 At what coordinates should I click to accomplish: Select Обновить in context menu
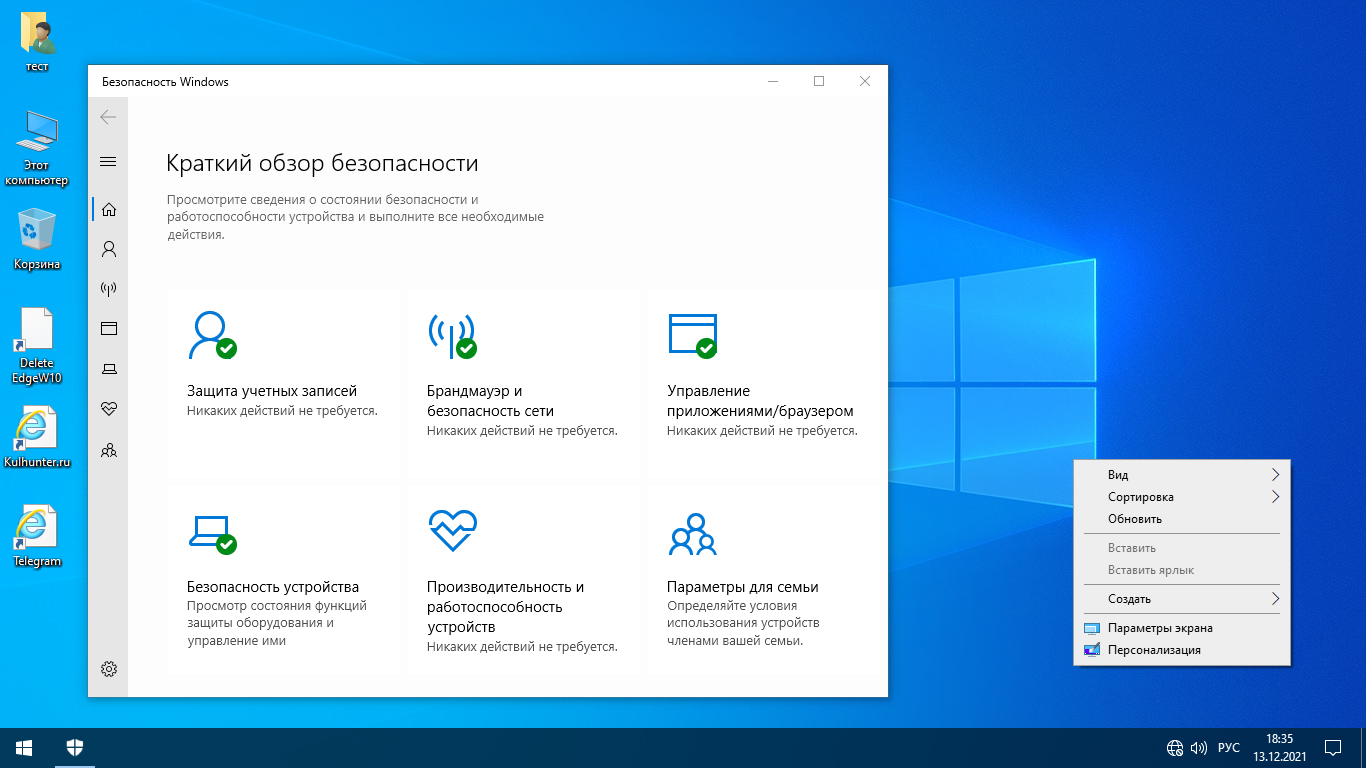[x=1135, y=519]
